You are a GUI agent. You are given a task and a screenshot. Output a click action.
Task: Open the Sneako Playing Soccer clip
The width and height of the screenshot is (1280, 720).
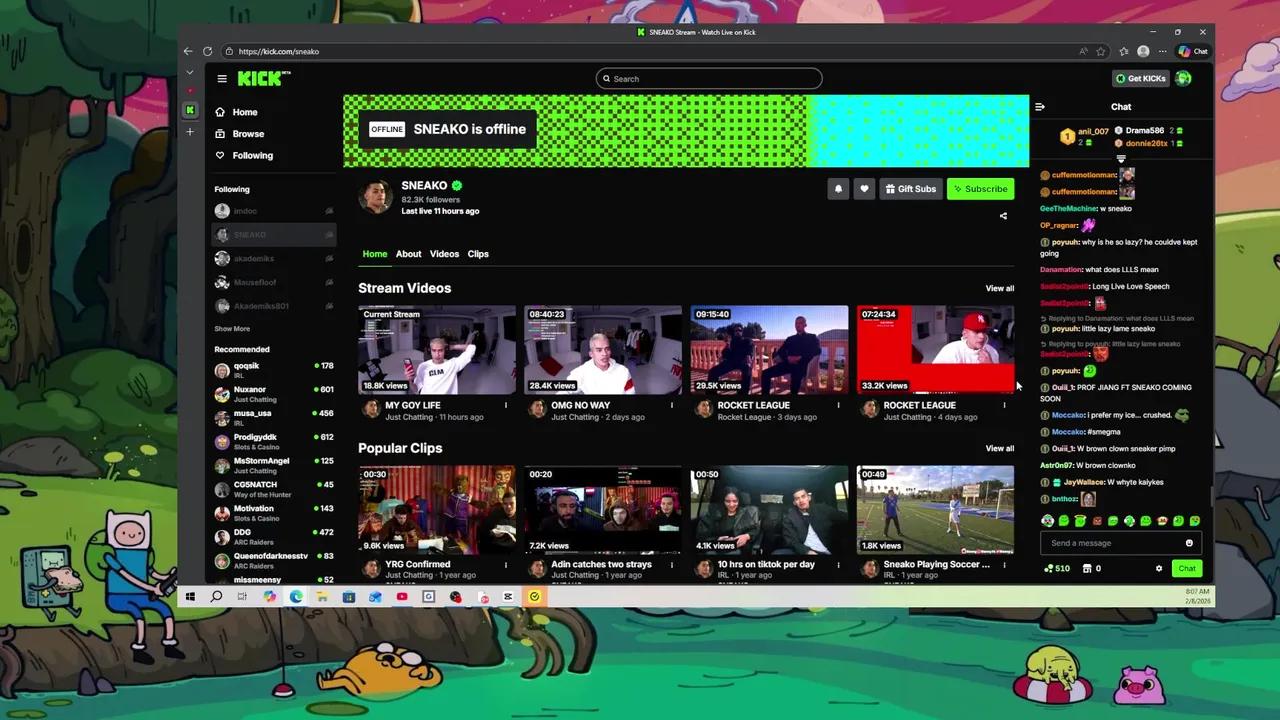coord(935,510)
